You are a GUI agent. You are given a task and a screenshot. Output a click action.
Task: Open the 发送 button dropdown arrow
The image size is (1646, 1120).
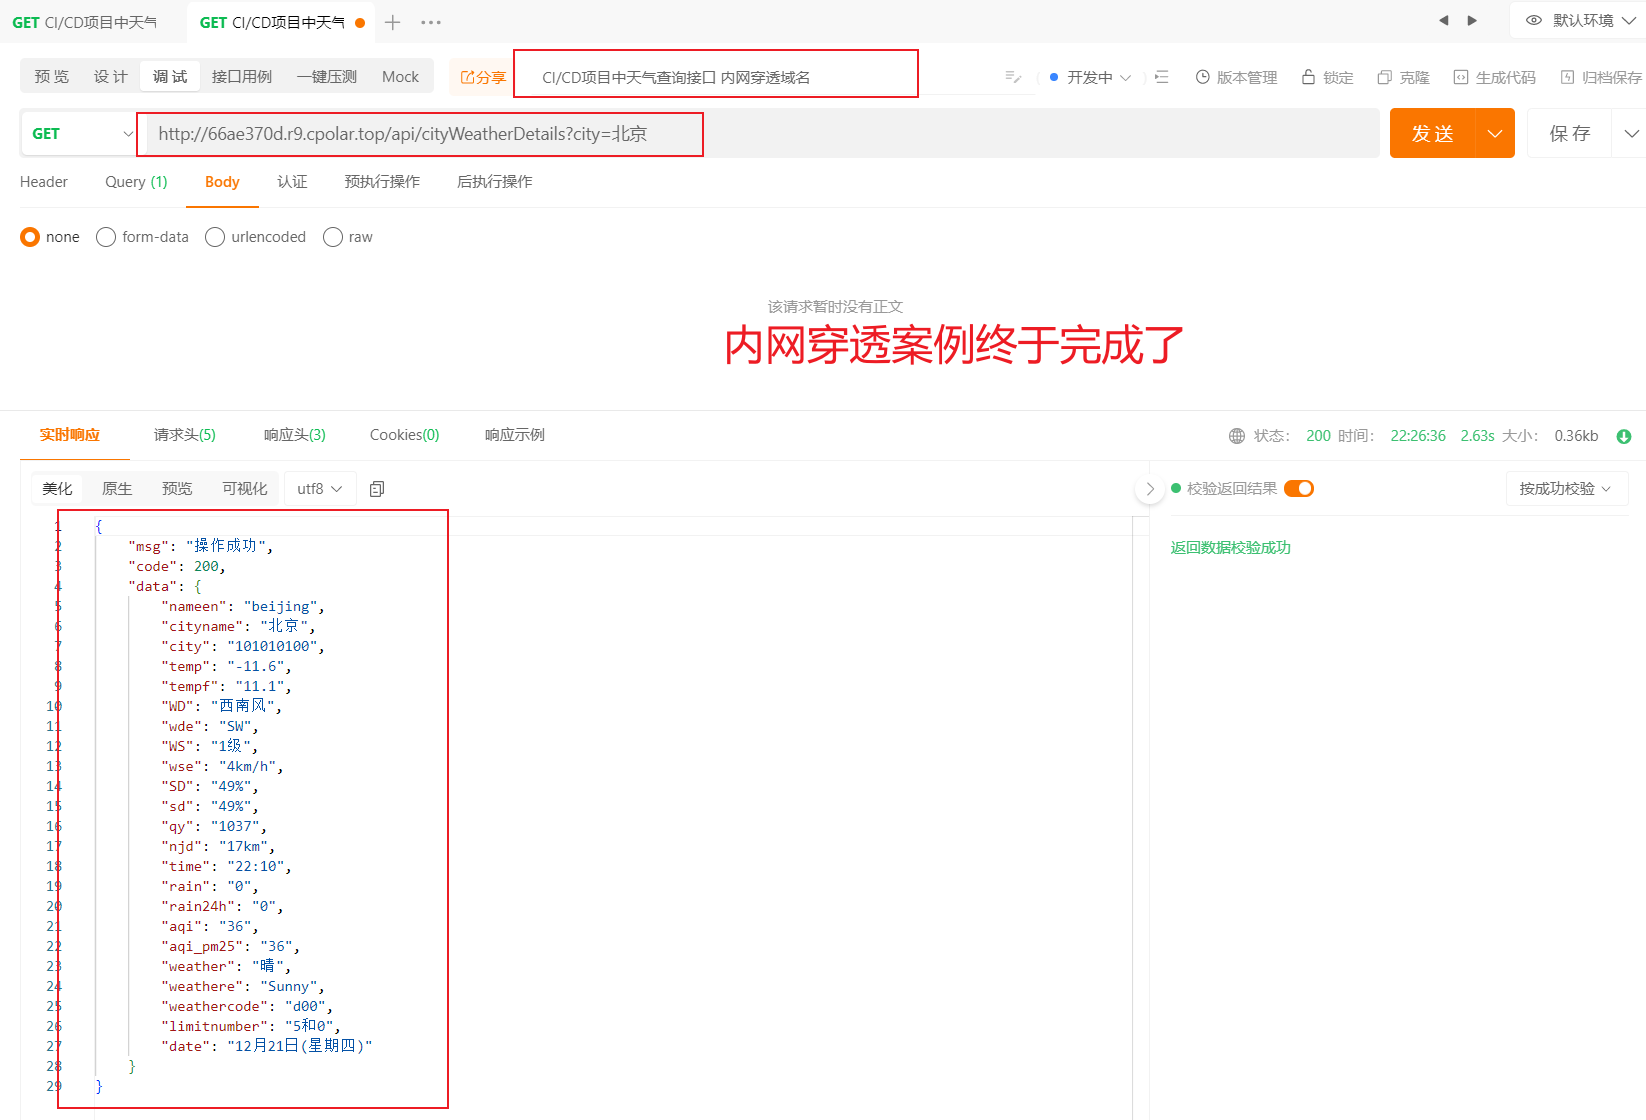(x=1495, y=133)
